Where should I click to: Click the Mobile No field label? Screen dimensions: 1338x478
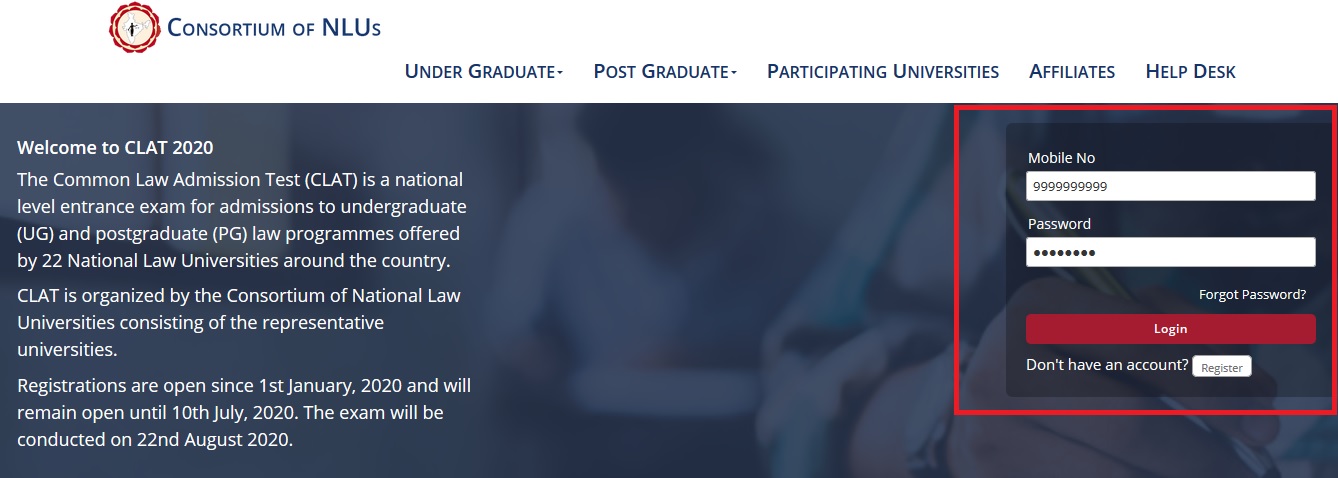[x=1061, y=158]
